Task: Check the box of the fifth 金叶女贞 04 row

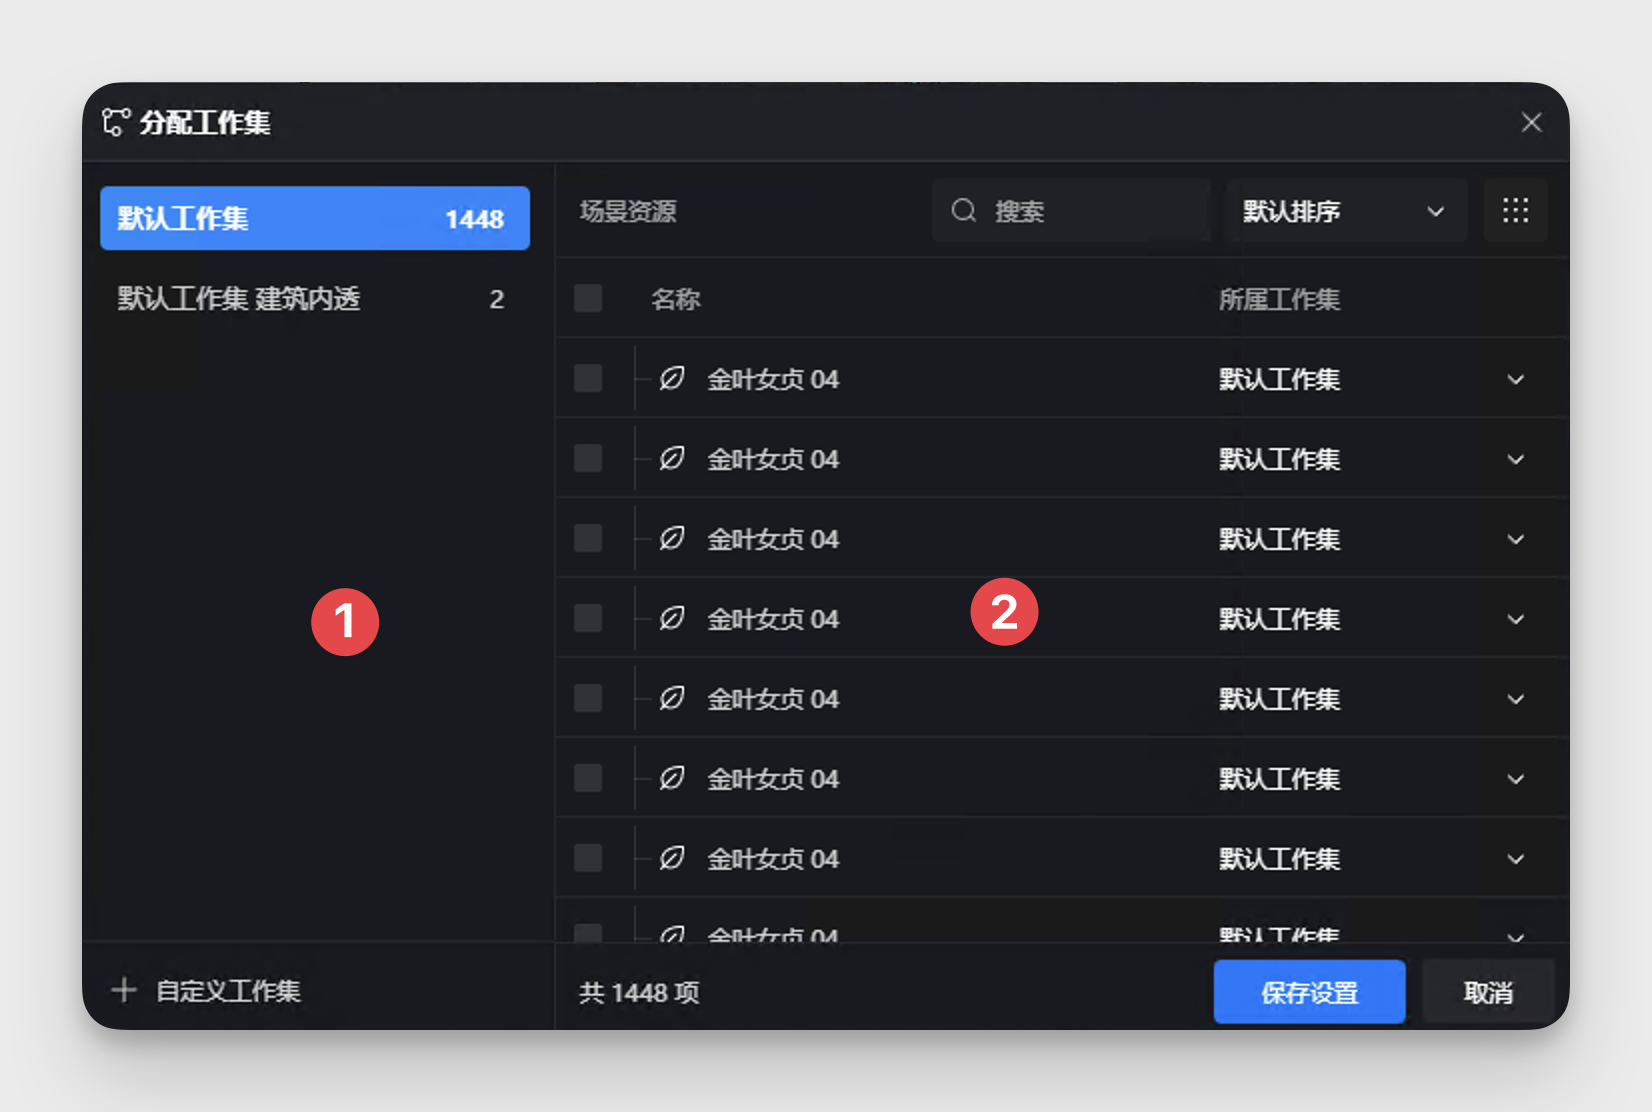Action: click(588, 698)
